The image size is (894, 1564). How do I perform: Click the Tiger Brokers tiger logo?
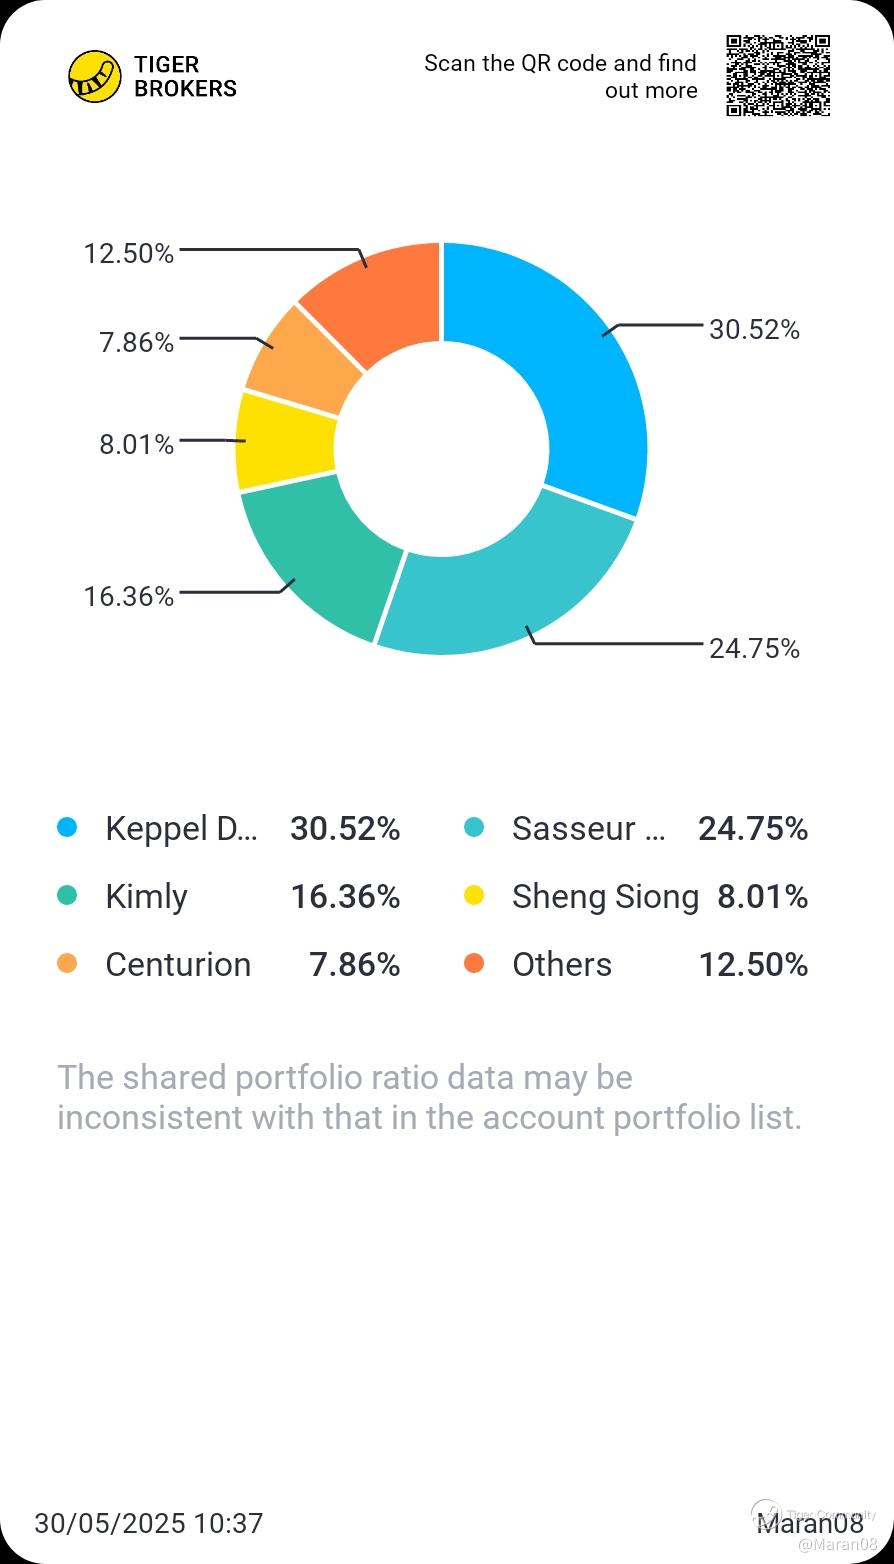(x=95, y=77)
